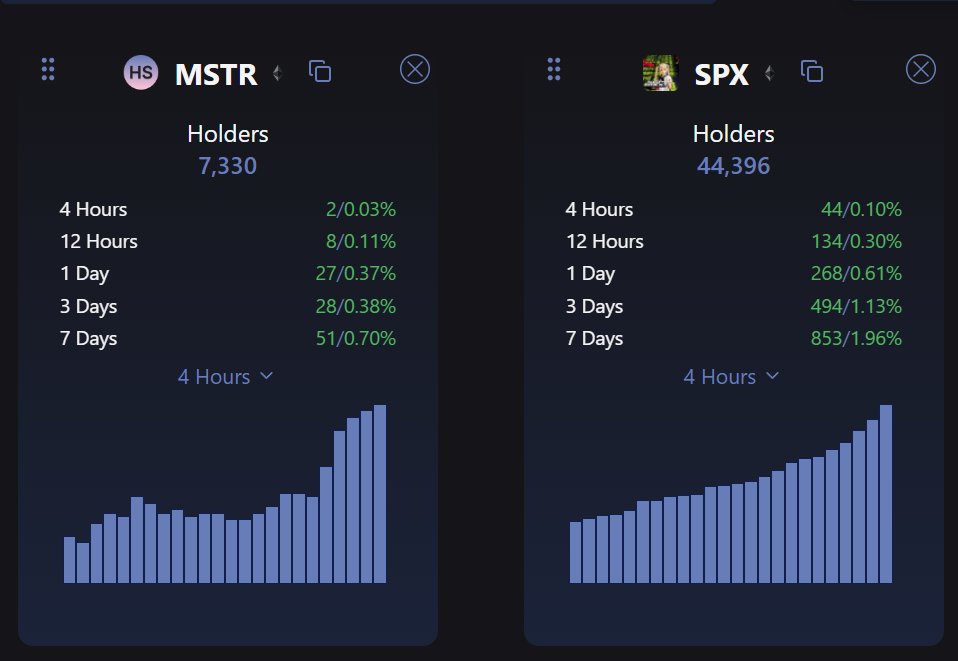Click the 1 Day label on SPX card
Viewport: 958px width, 661px height.
point(590,273)
